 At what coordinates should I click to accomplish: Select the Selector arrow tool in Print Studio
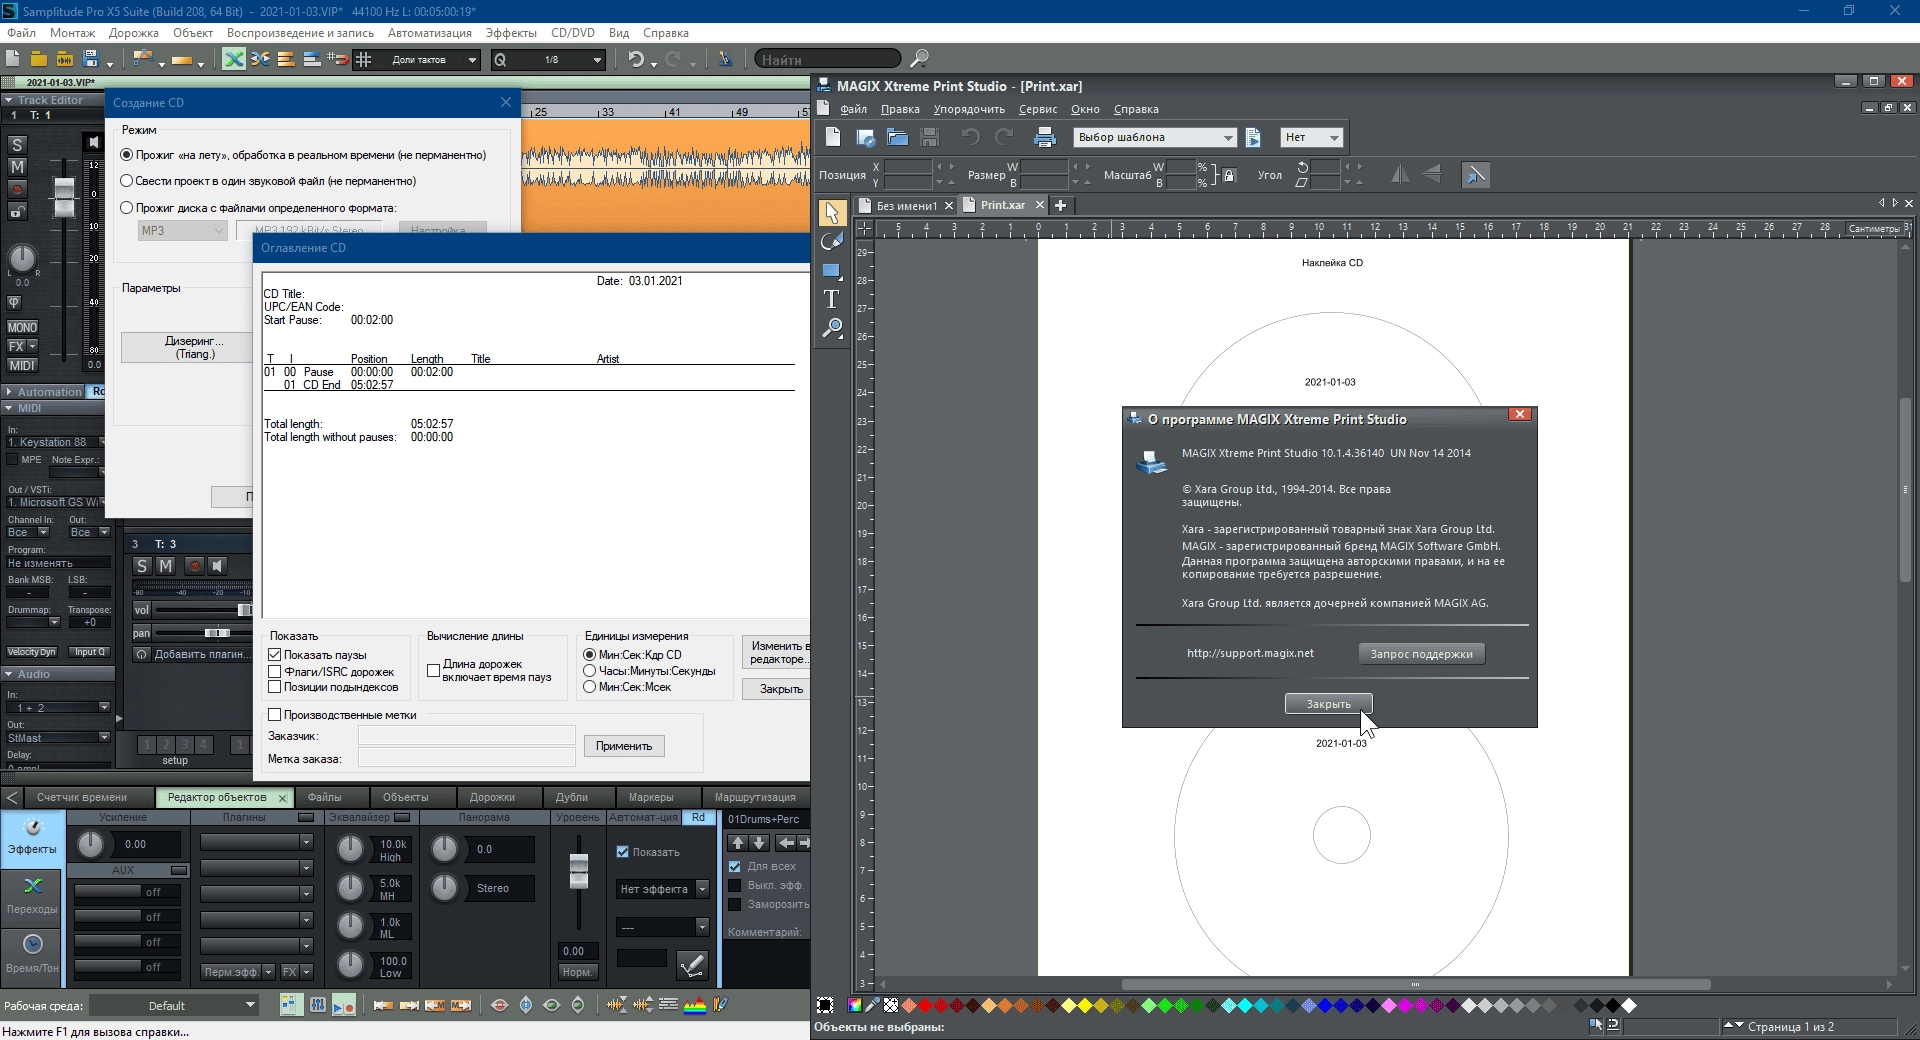pos(831,213)
